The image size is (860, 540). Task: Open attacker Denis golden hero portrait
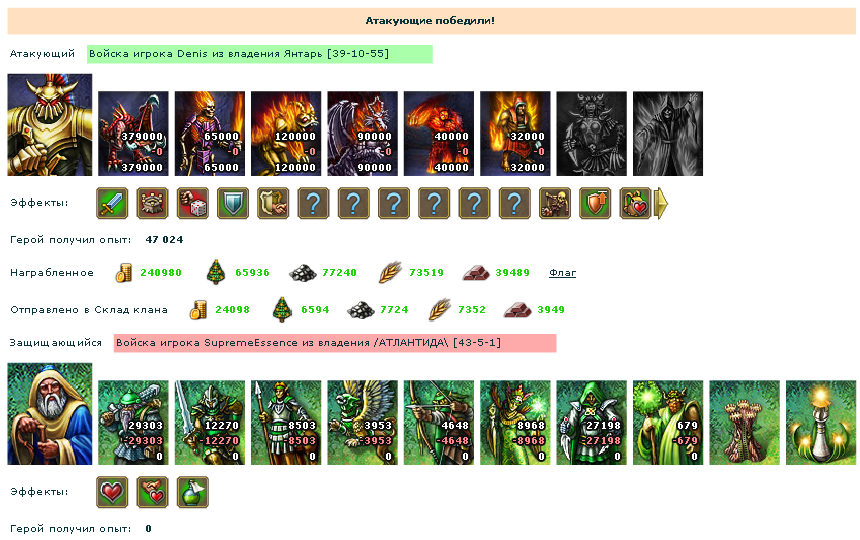[x=50, y=125]
